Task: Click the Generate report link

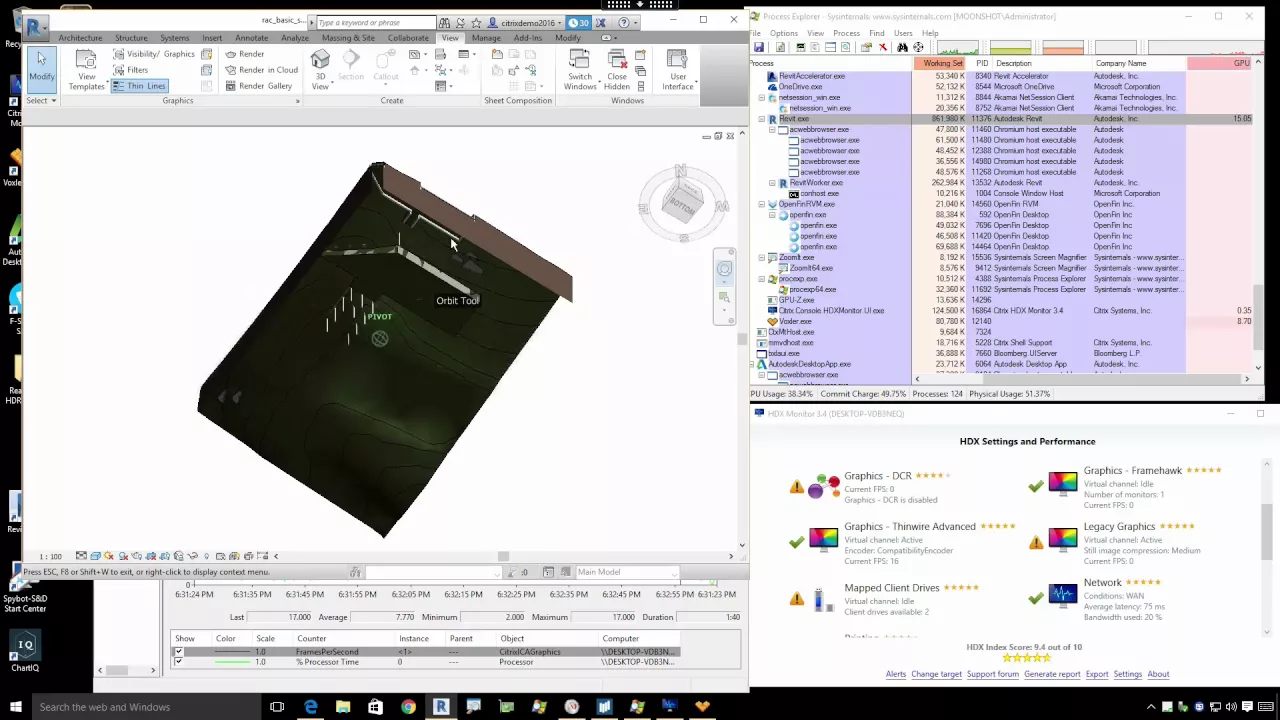Action: pyautogui.click(x=1052, y=674)
